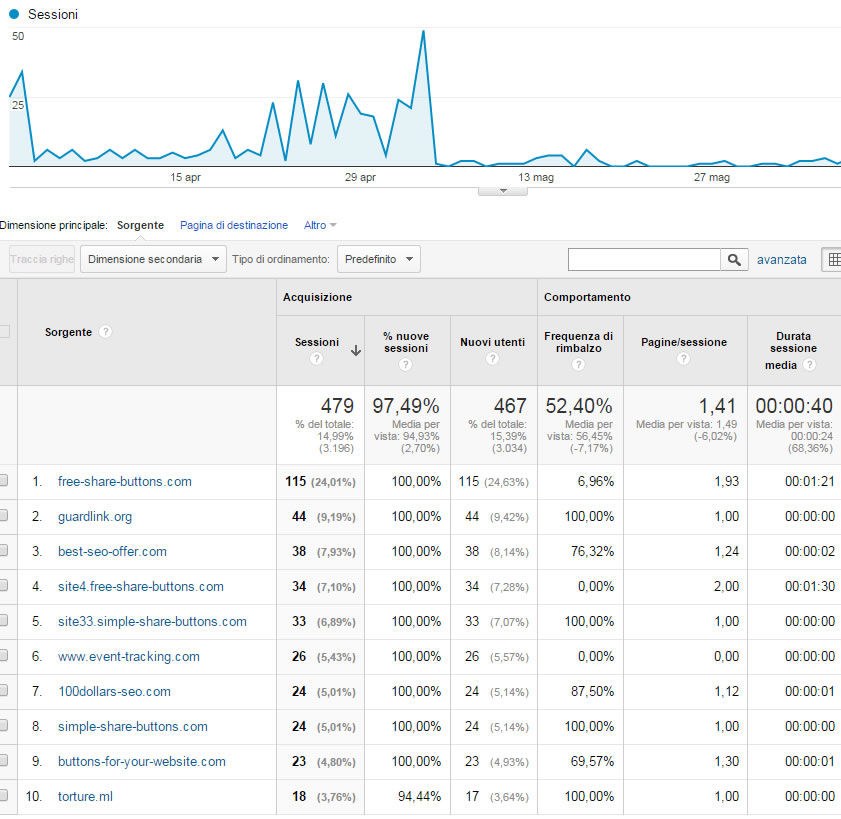
Task: Click the Acquisizione group header
Action: [318, 297]
